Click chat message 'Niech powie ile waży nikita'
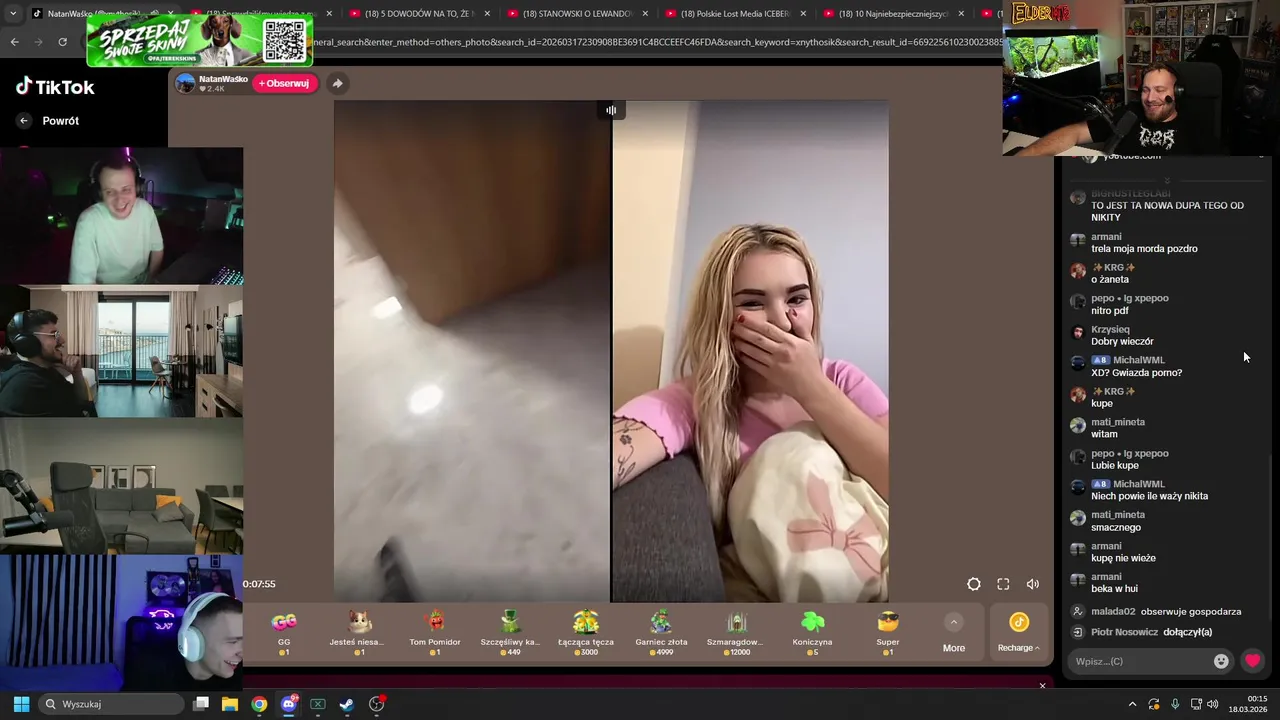 [1149, 496]
